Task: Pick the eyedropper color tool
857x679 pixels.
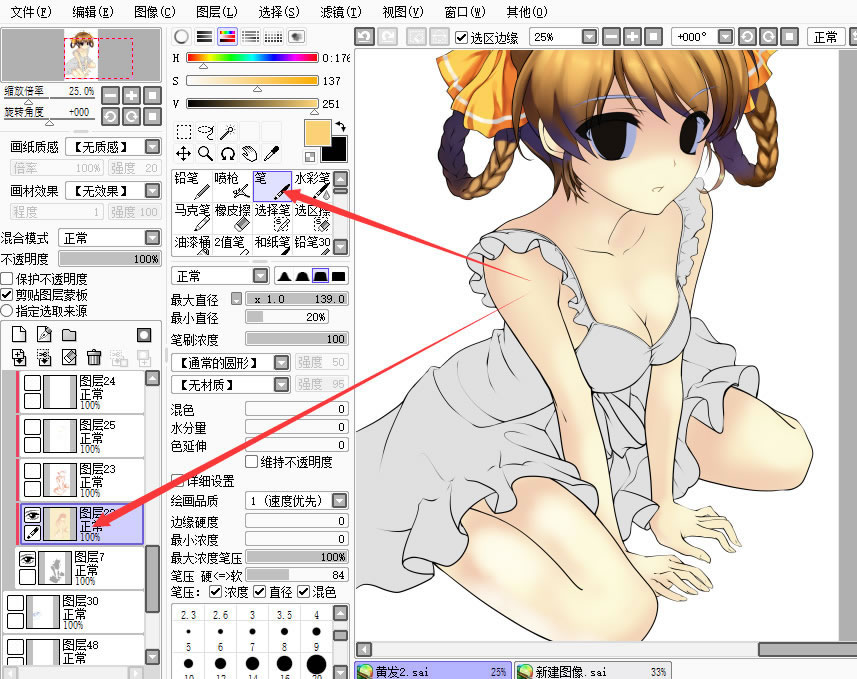Action: point(271,154)
